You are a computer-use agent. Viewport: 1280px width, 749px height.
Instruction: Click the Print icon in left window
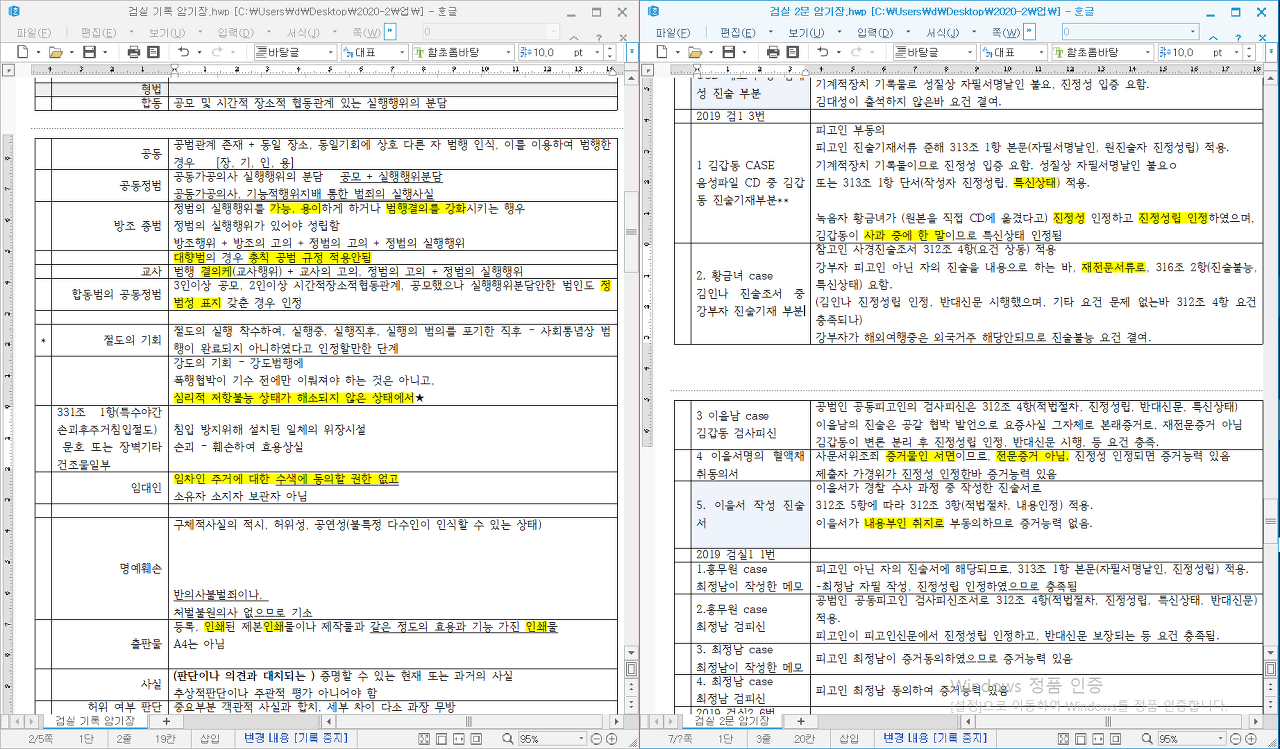click(x=134, y=52)
